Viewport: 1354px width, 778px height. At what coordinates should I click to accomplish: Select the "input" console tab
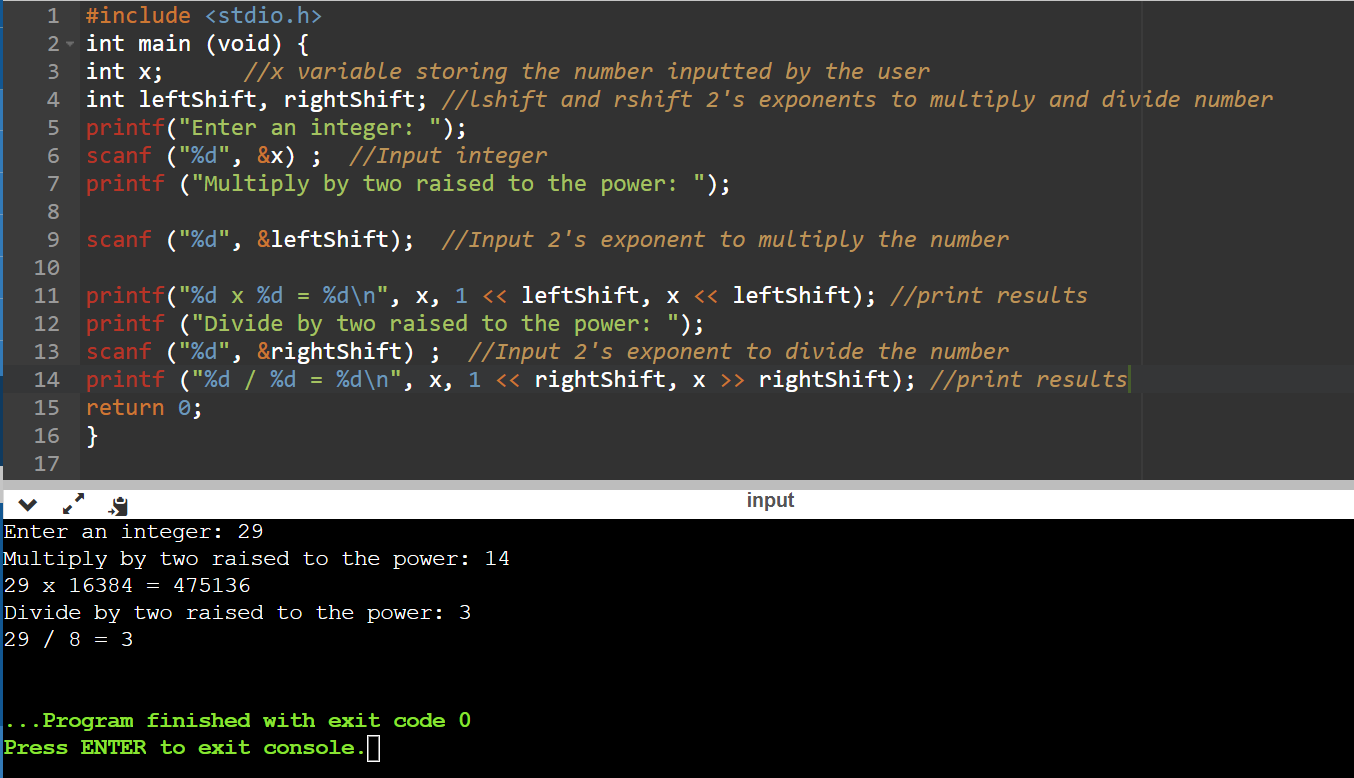pos(770,500)
